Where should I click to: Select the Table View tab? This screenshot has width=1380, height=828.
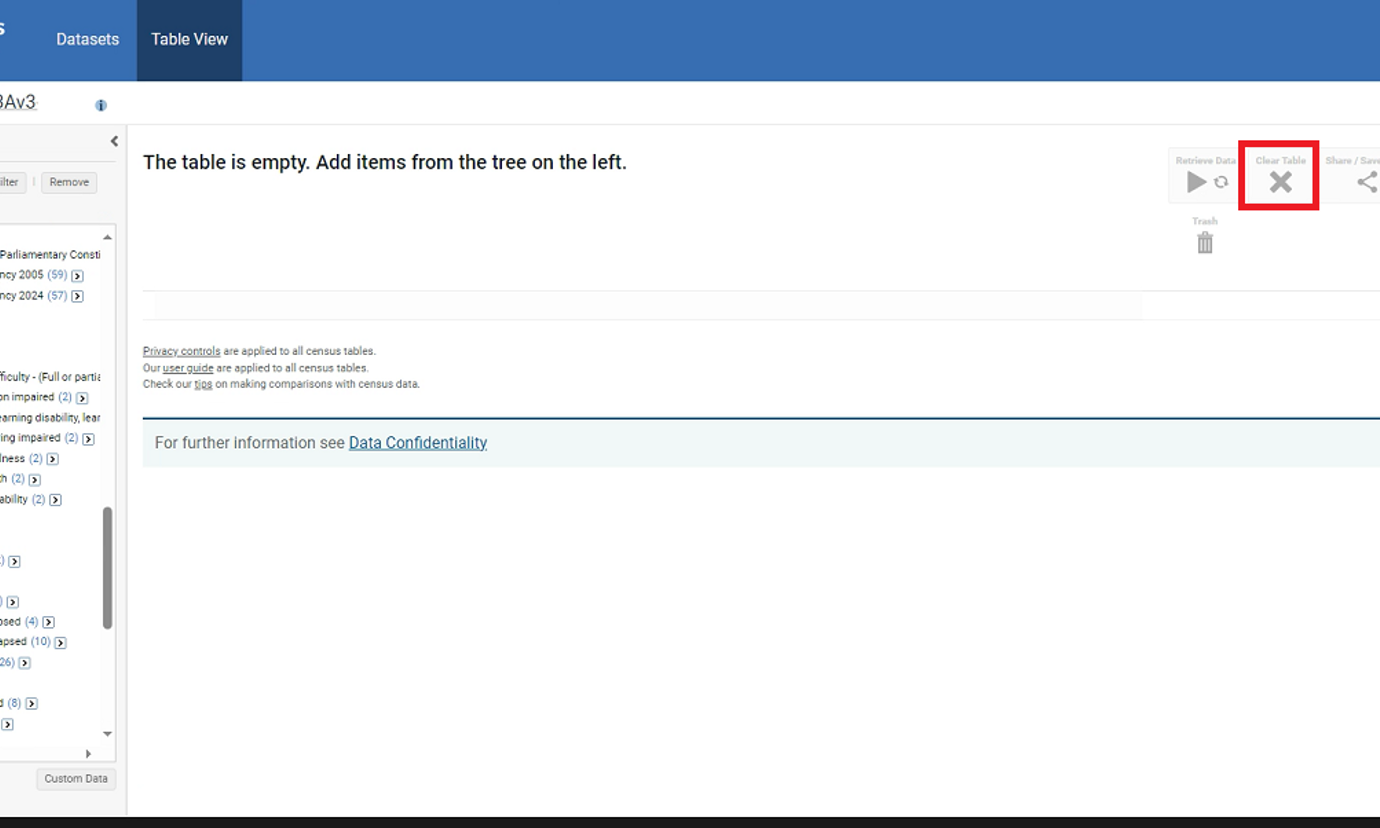click(189, 40)
